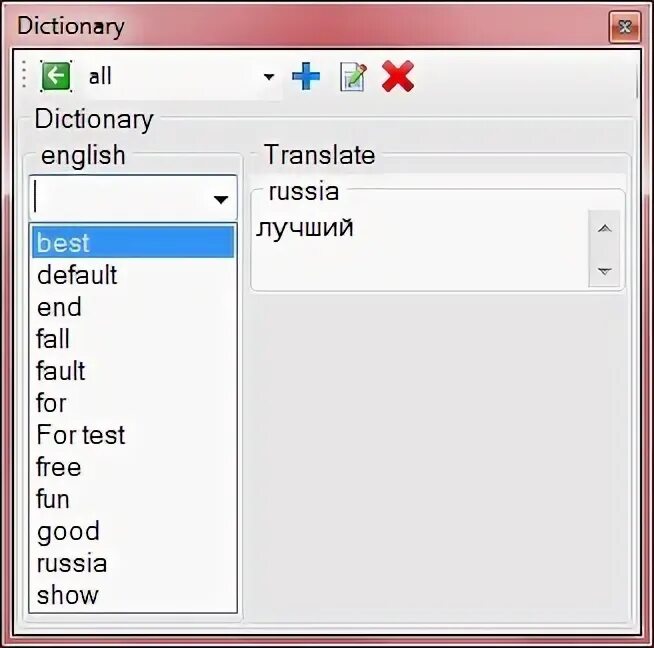654x648 pixels.
Task: Collapse the english word combo box arrow
Action: (221, 199)
